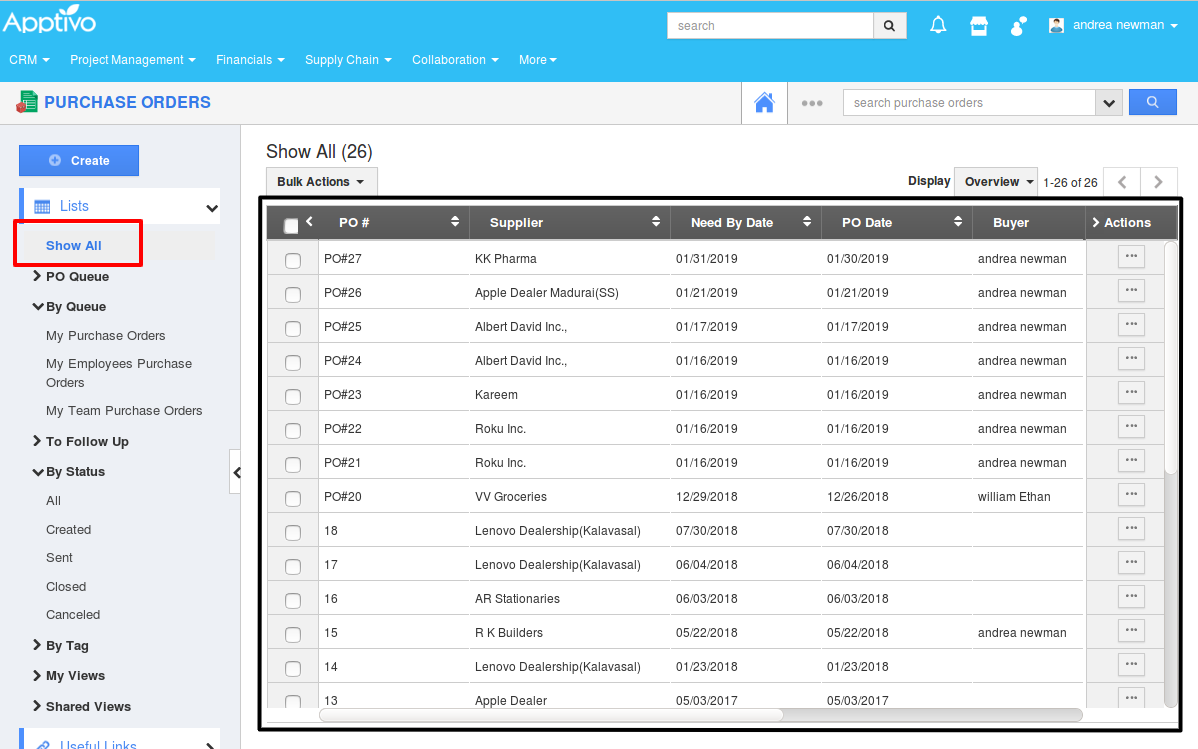Viewport: 1198px width, 749px height.
Task: Click the Create button
Action: point(79,161)
